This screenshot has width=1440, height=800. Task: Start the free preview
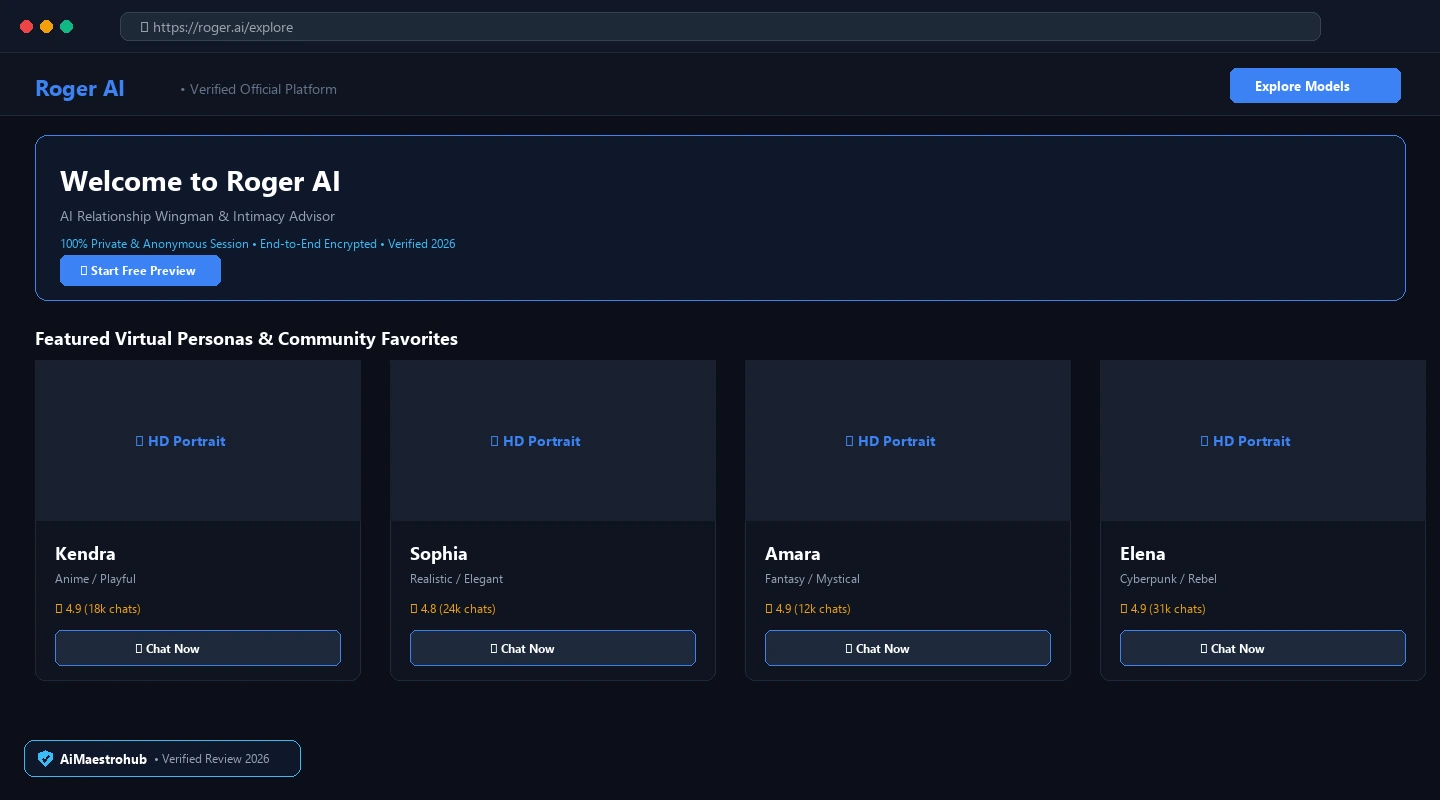140,271
